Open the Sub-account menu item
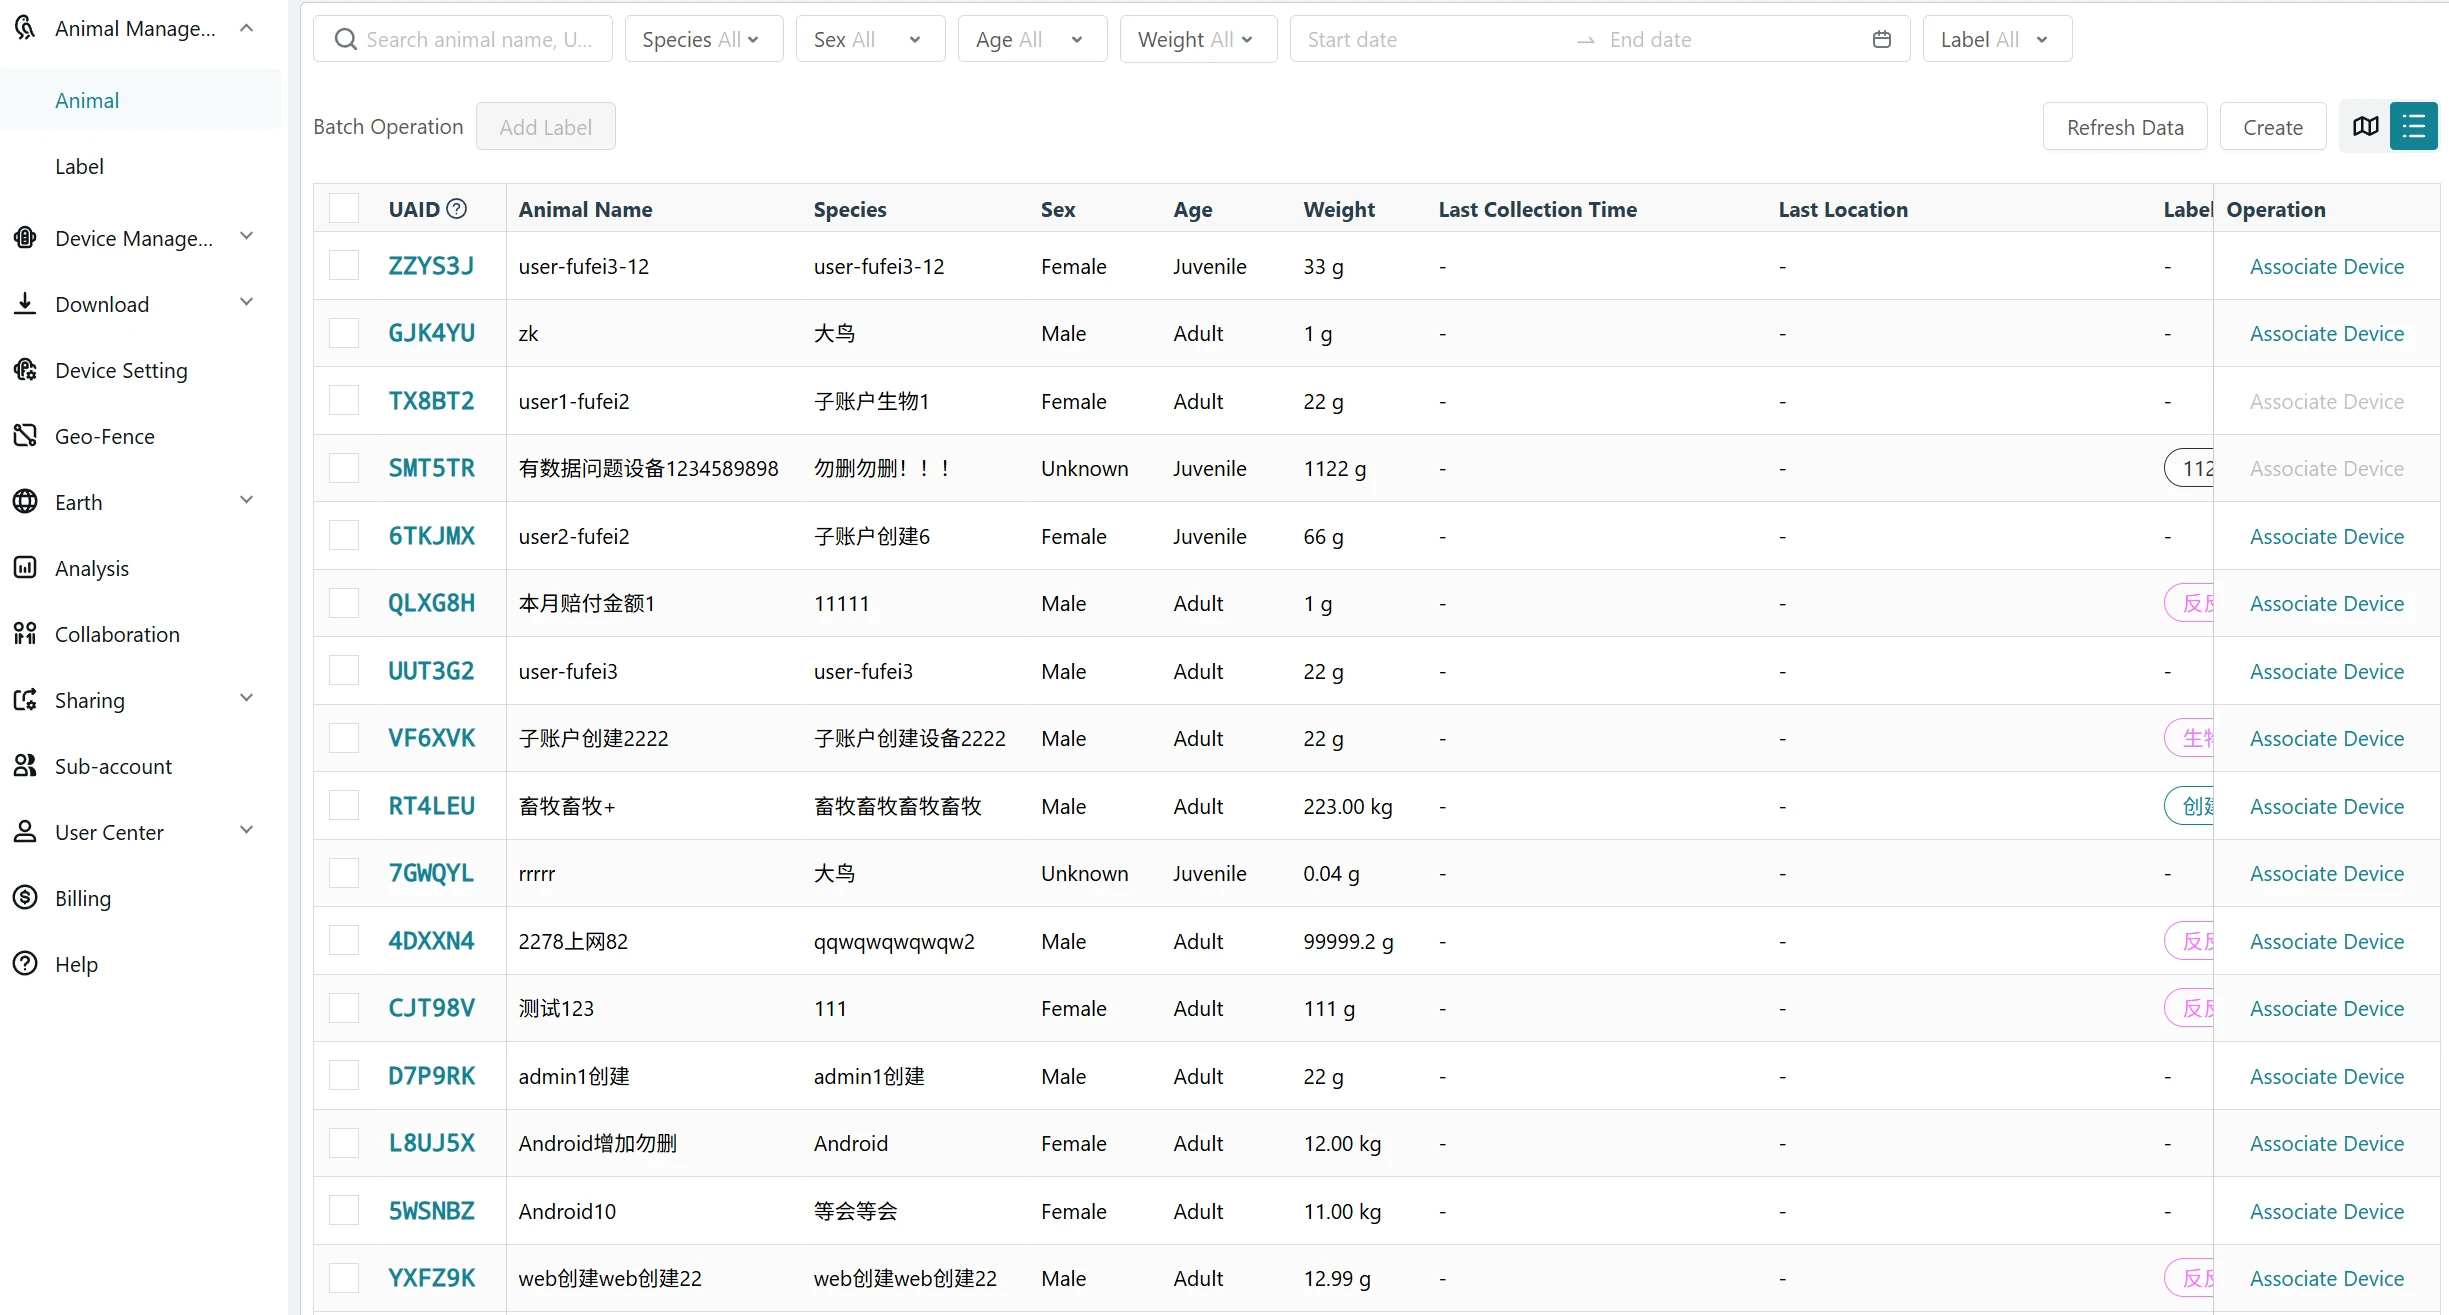 pos(112,766)
